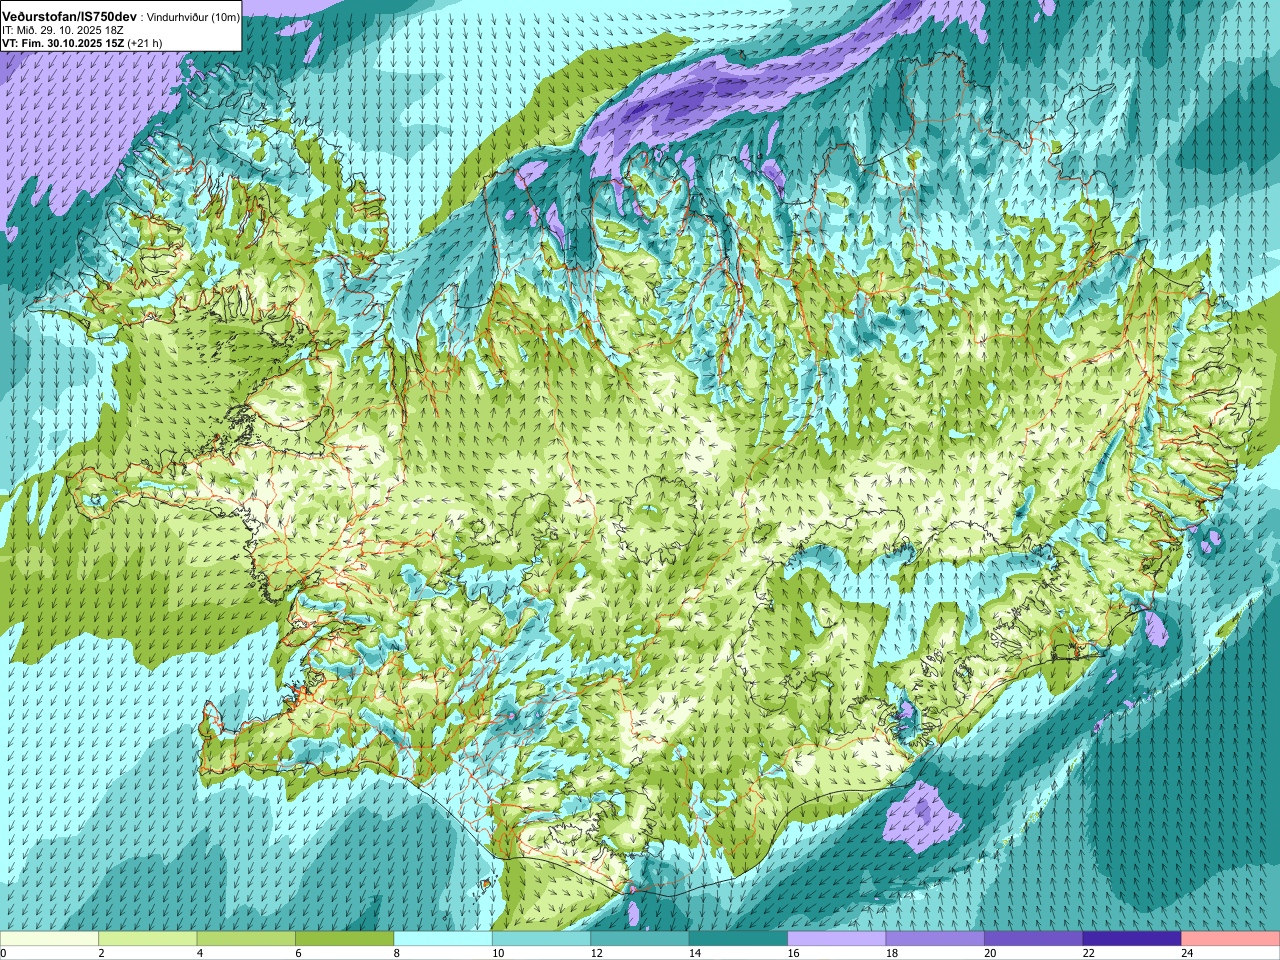The height and width of the screenshot is (960, 1280).
Task: Click the light cyan 8–10 legend swatch
Action: coord(443,939)
